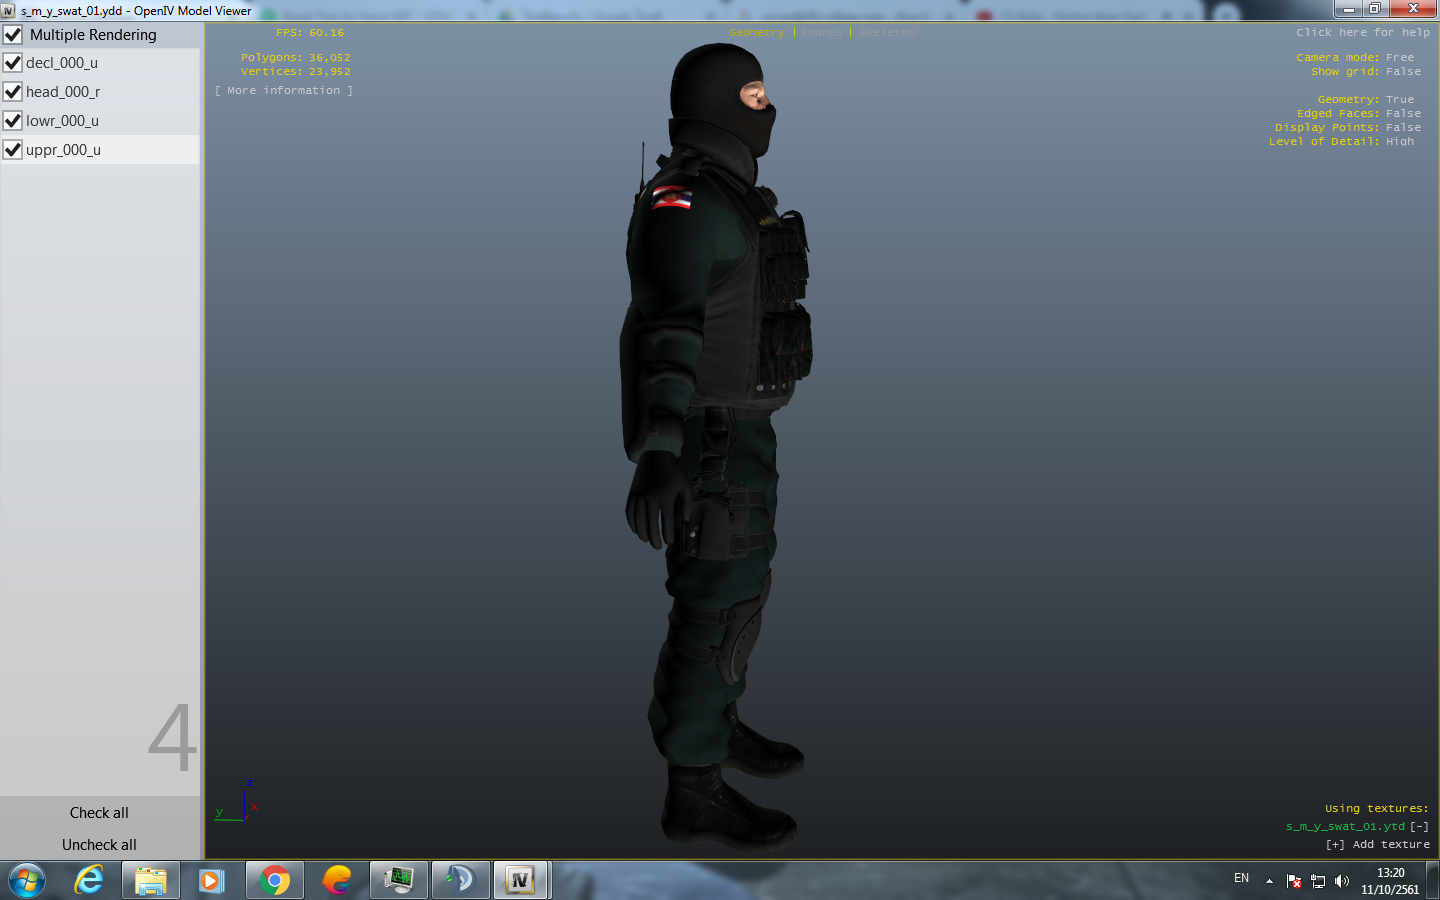The image size is (1440, 900).
Task: Click the OpenIV taskbar icon
Action: pos(521,881)
